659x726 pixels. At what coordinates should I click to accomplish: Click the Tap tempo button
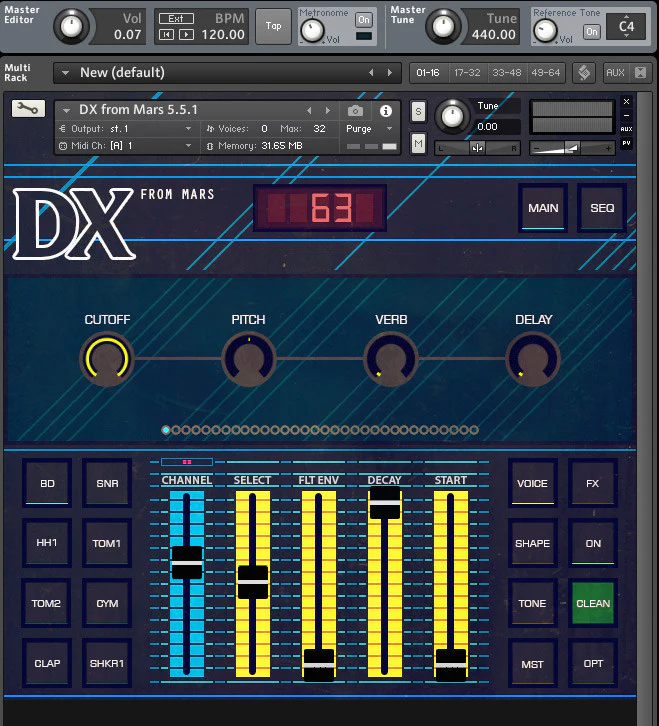[274, 26]
